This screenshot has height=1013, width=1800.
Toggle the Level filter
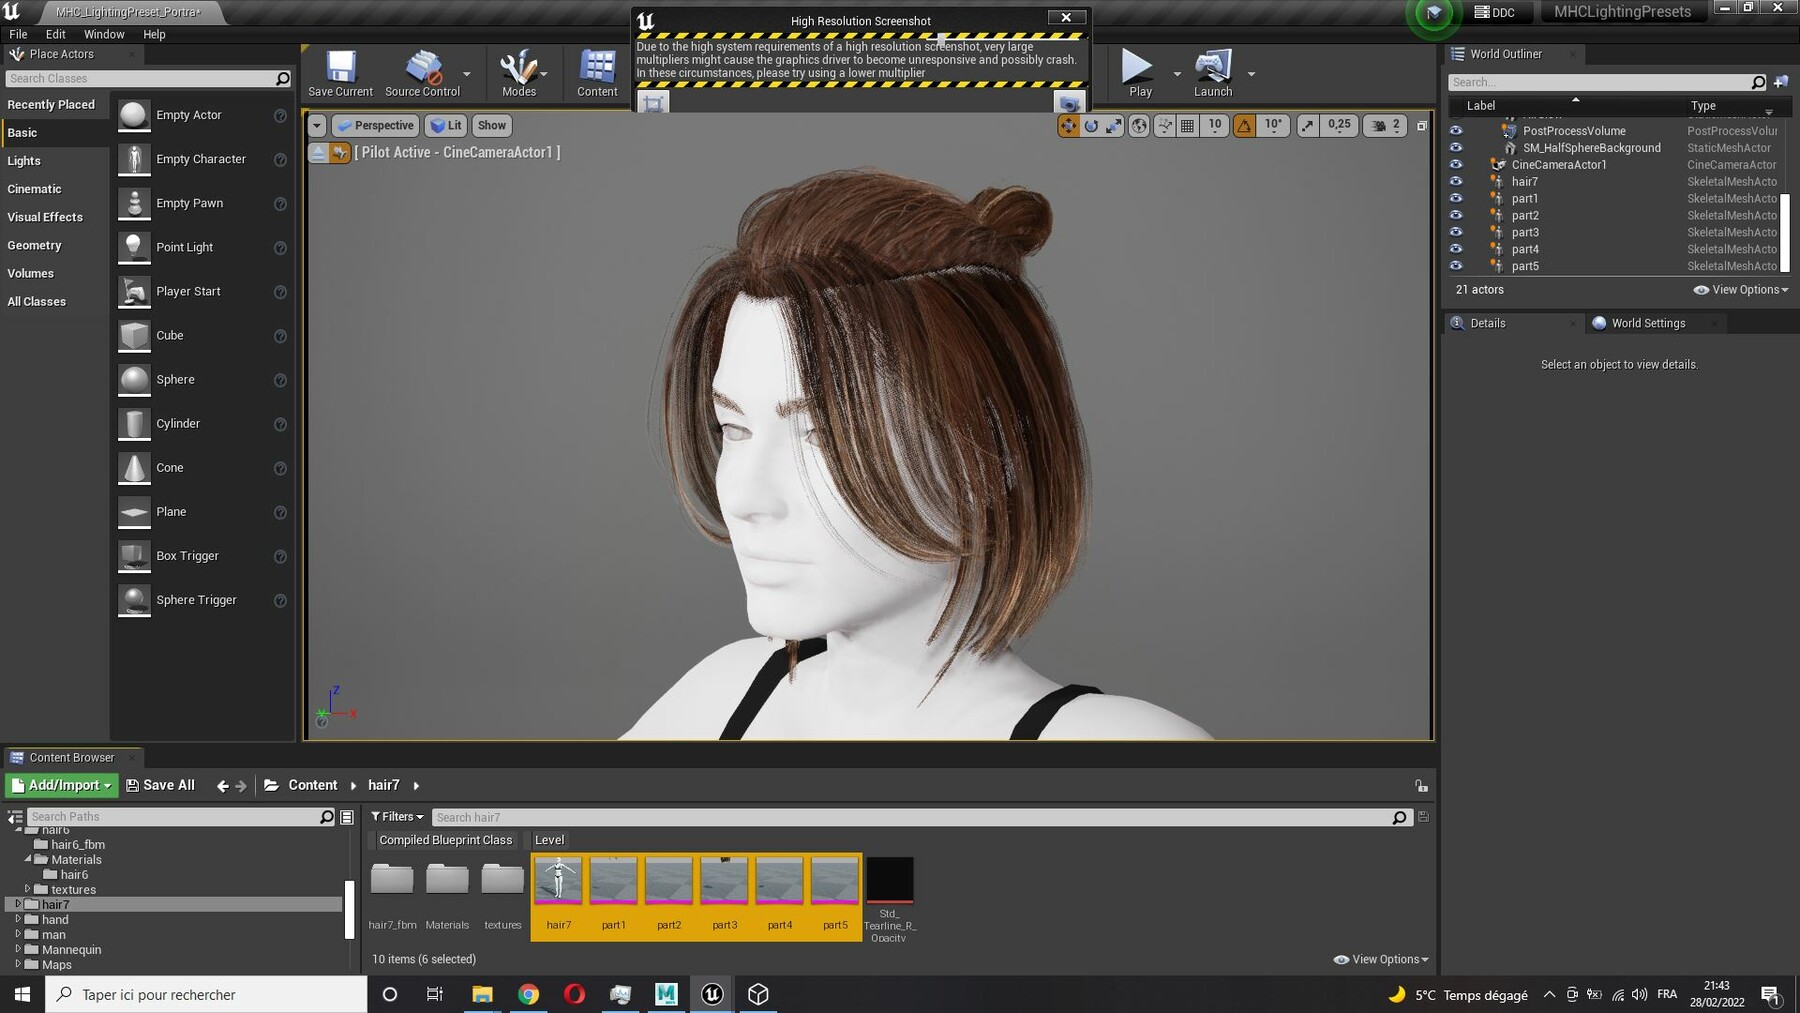549,840
